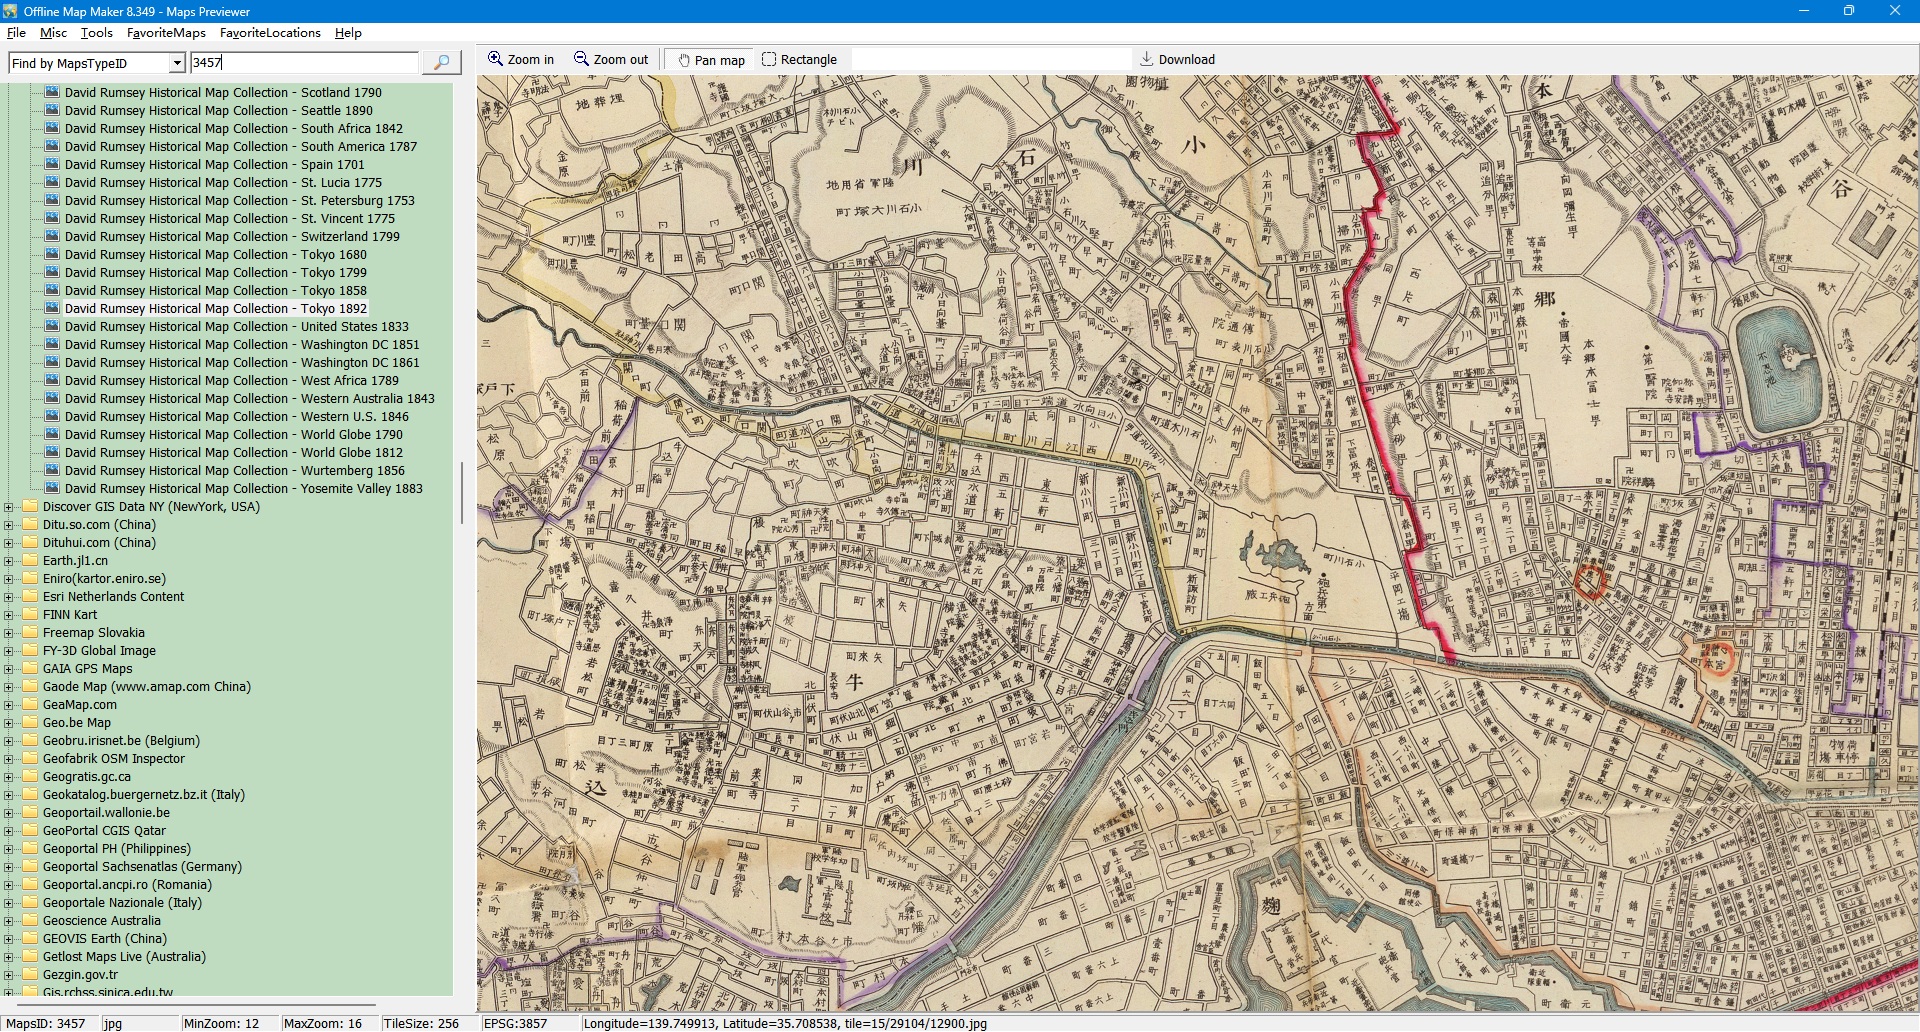Click the tree panel vertical scrollbar thumb
The width and height of the screenshot is (1920, 1032).
(461, 492)
